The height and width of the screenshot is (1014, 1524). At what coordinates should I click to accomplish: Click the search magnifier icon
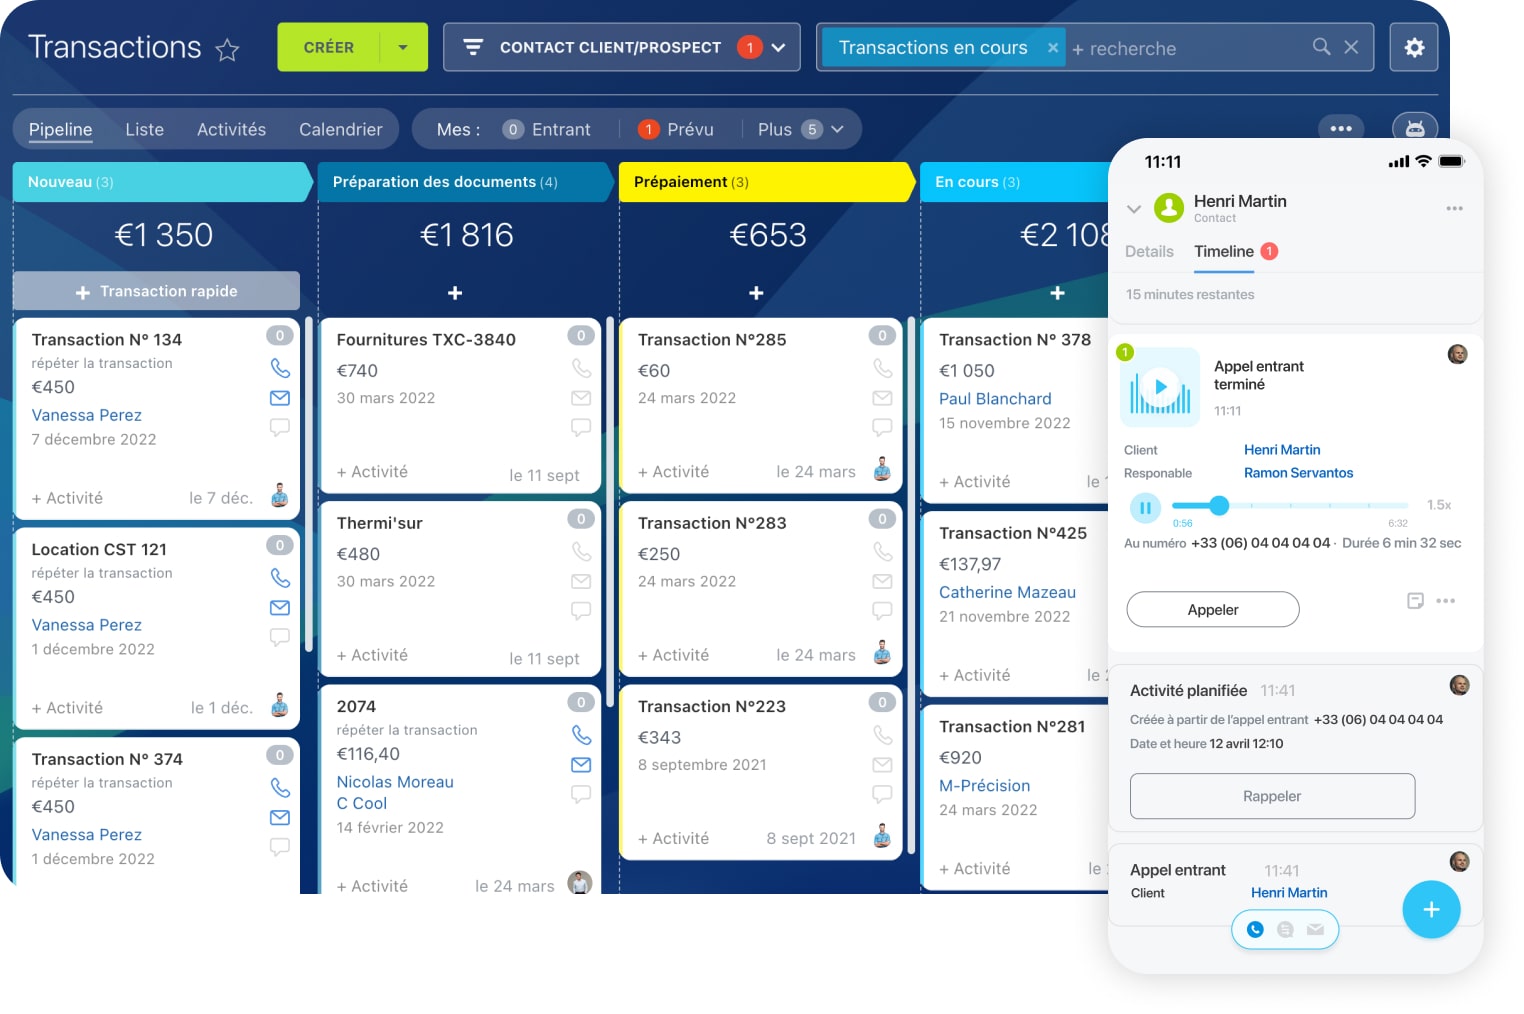click(x=1321, y=47)
